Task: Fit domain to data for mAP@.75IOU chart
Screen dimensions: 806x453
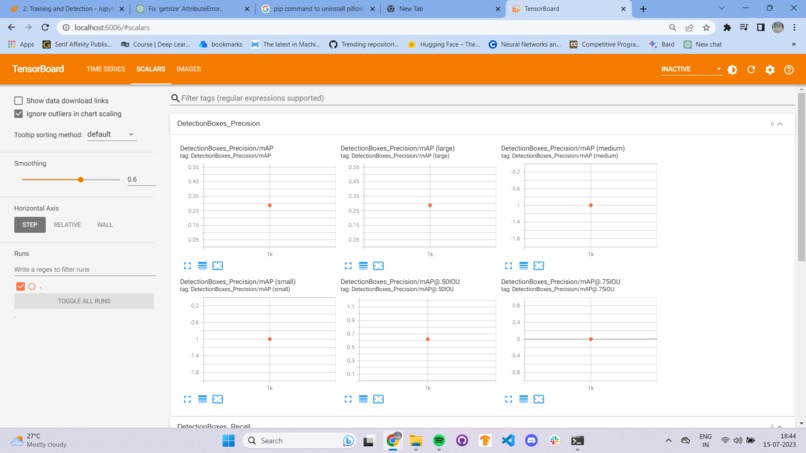Action: point(539,399)
